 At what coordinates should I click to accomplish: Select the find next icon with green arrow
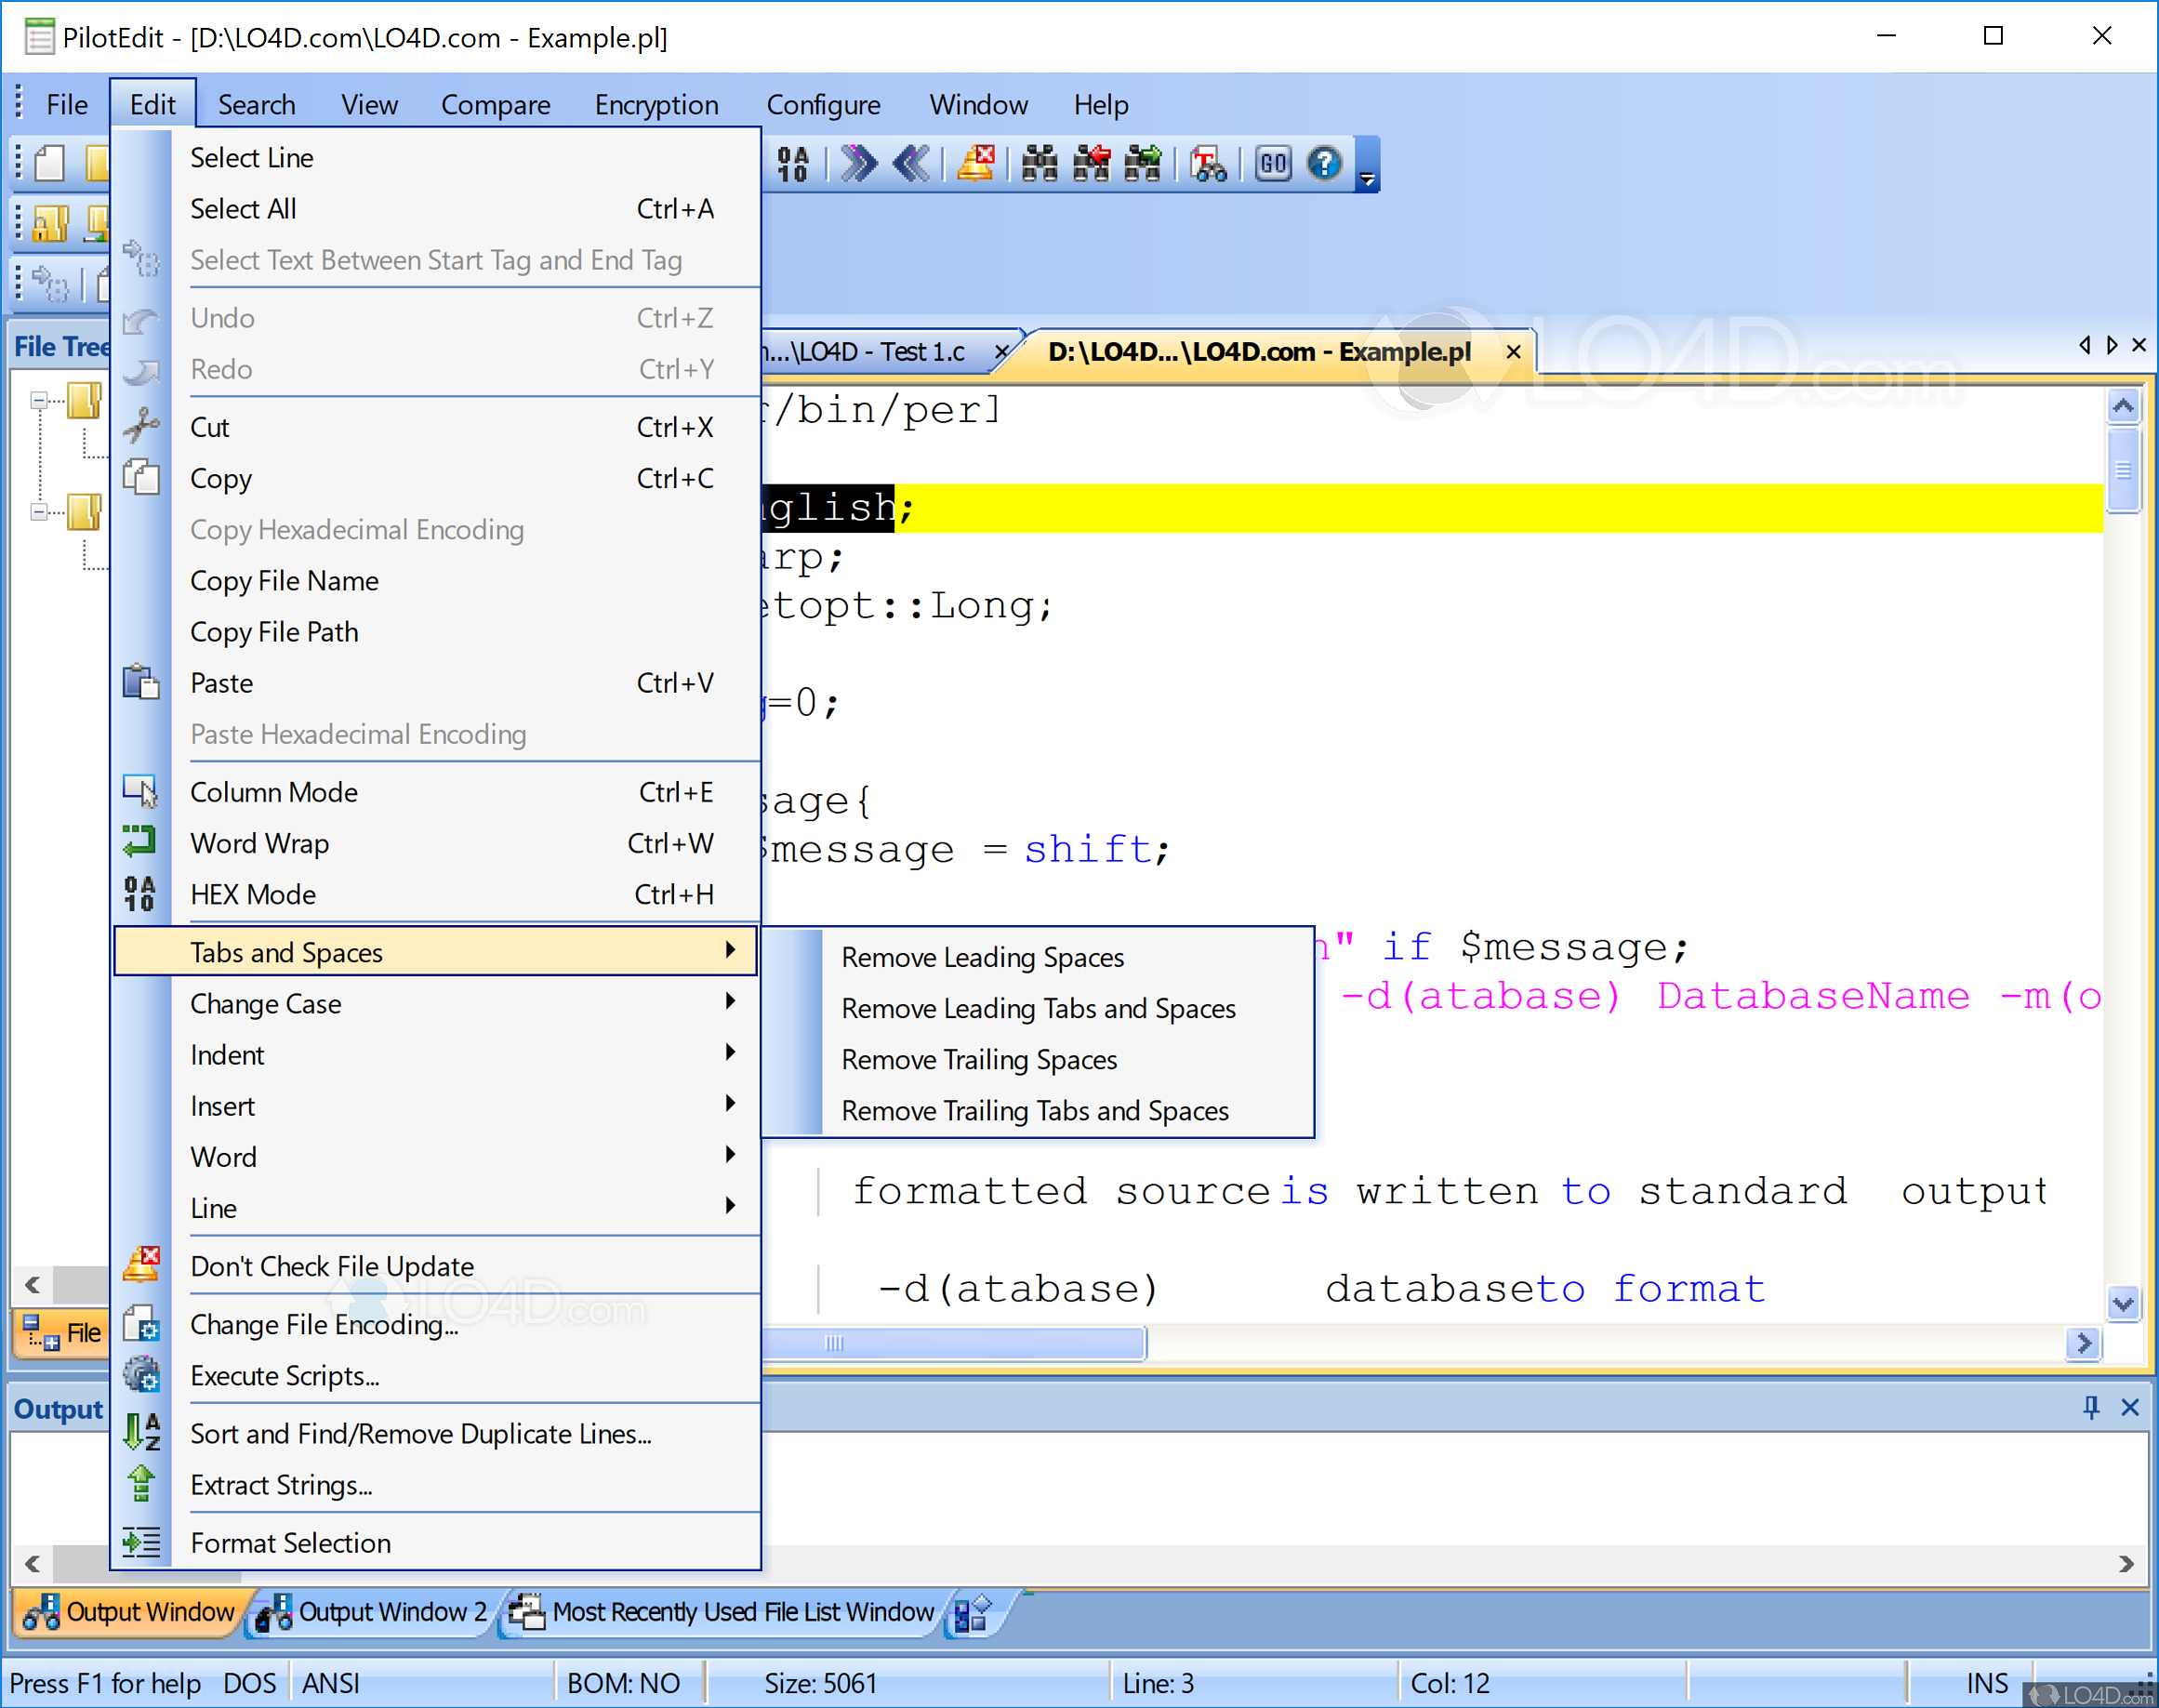coord(1142,163)
